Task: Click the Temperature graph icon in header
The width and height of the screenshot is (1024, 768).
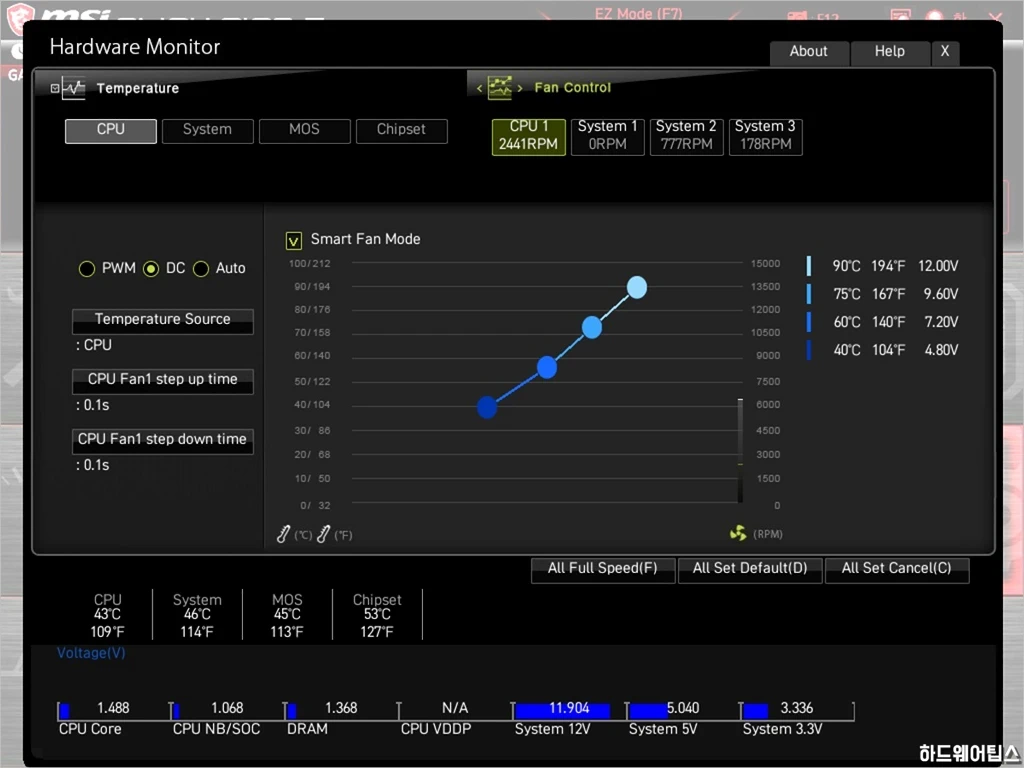Action: tap(74, 89)
